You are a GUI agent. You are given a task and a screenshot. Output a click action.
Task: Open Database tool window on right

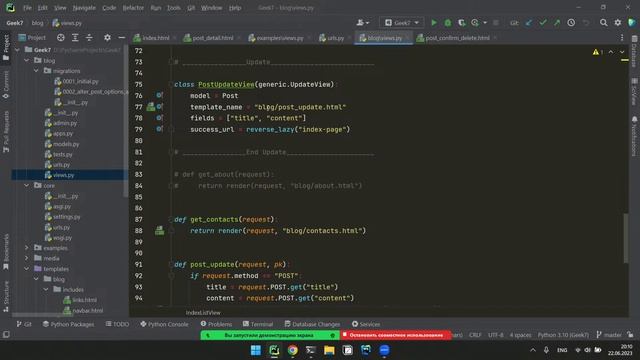coord(634,52)
